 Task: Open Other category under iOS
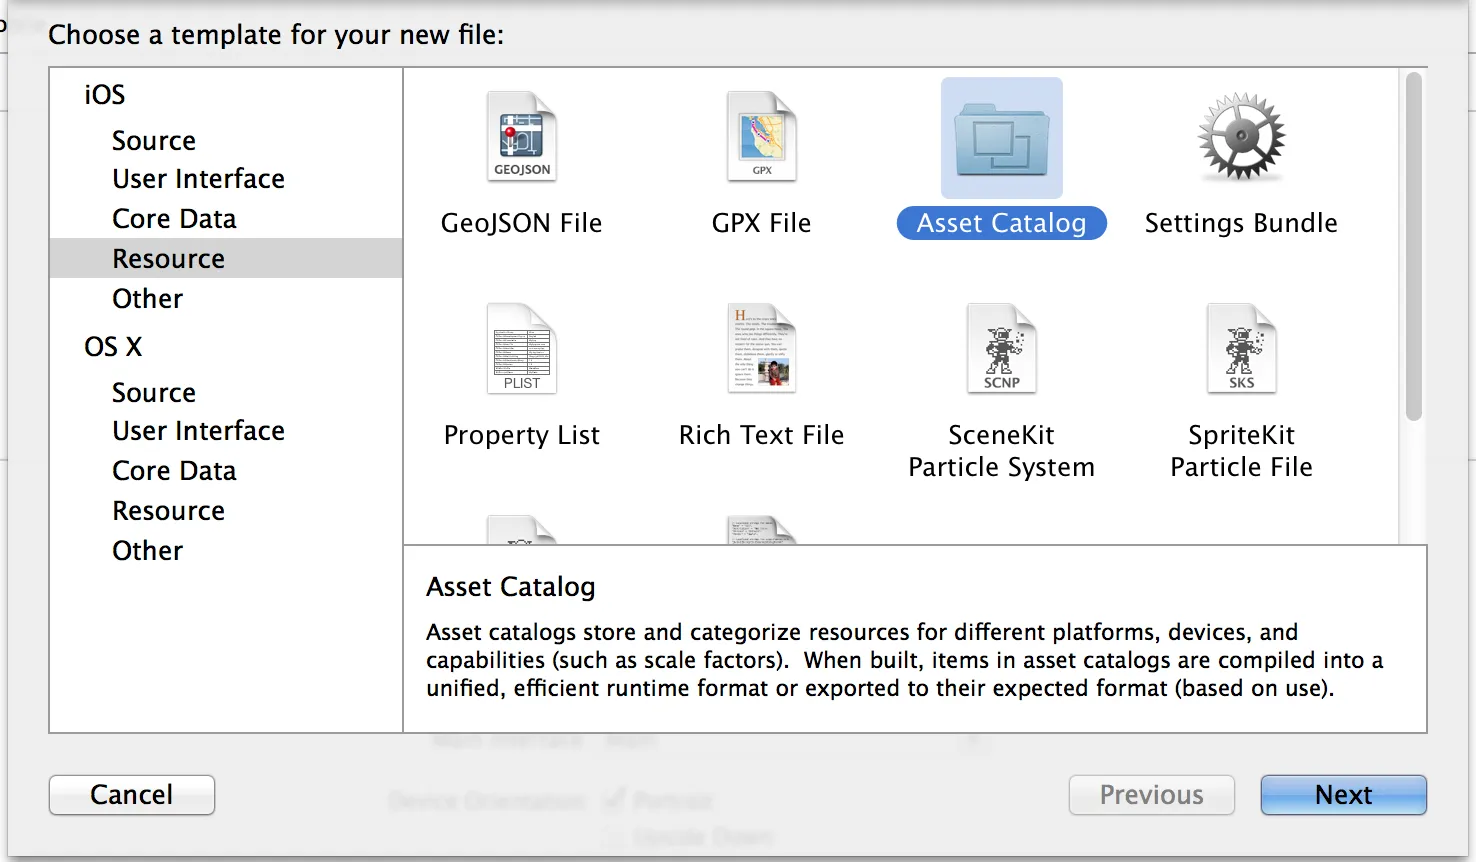(148, 299)
